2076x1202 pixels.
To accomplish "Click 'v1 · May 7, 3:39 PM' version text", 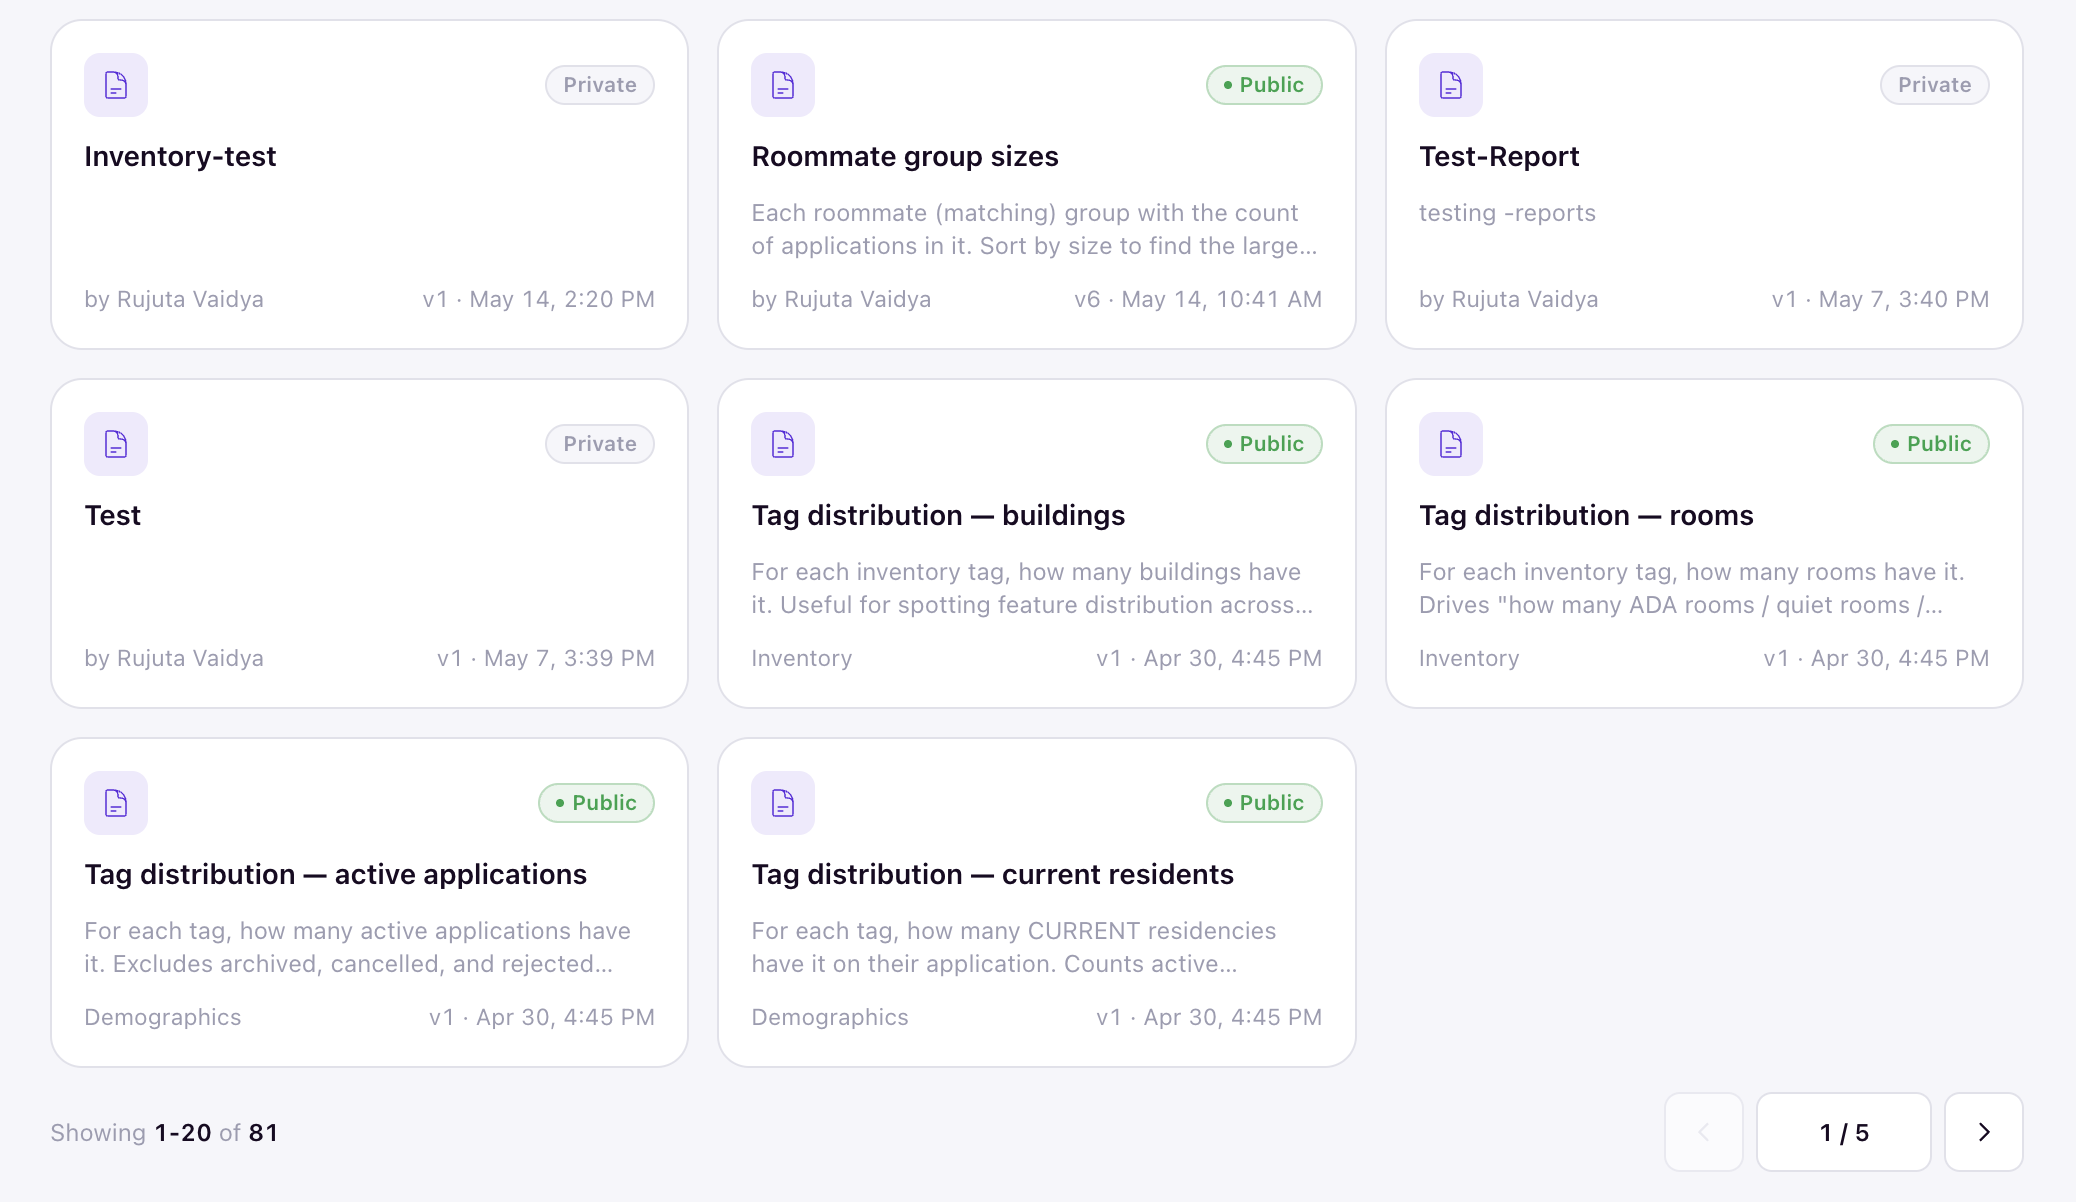I will (x=546, y=658).
